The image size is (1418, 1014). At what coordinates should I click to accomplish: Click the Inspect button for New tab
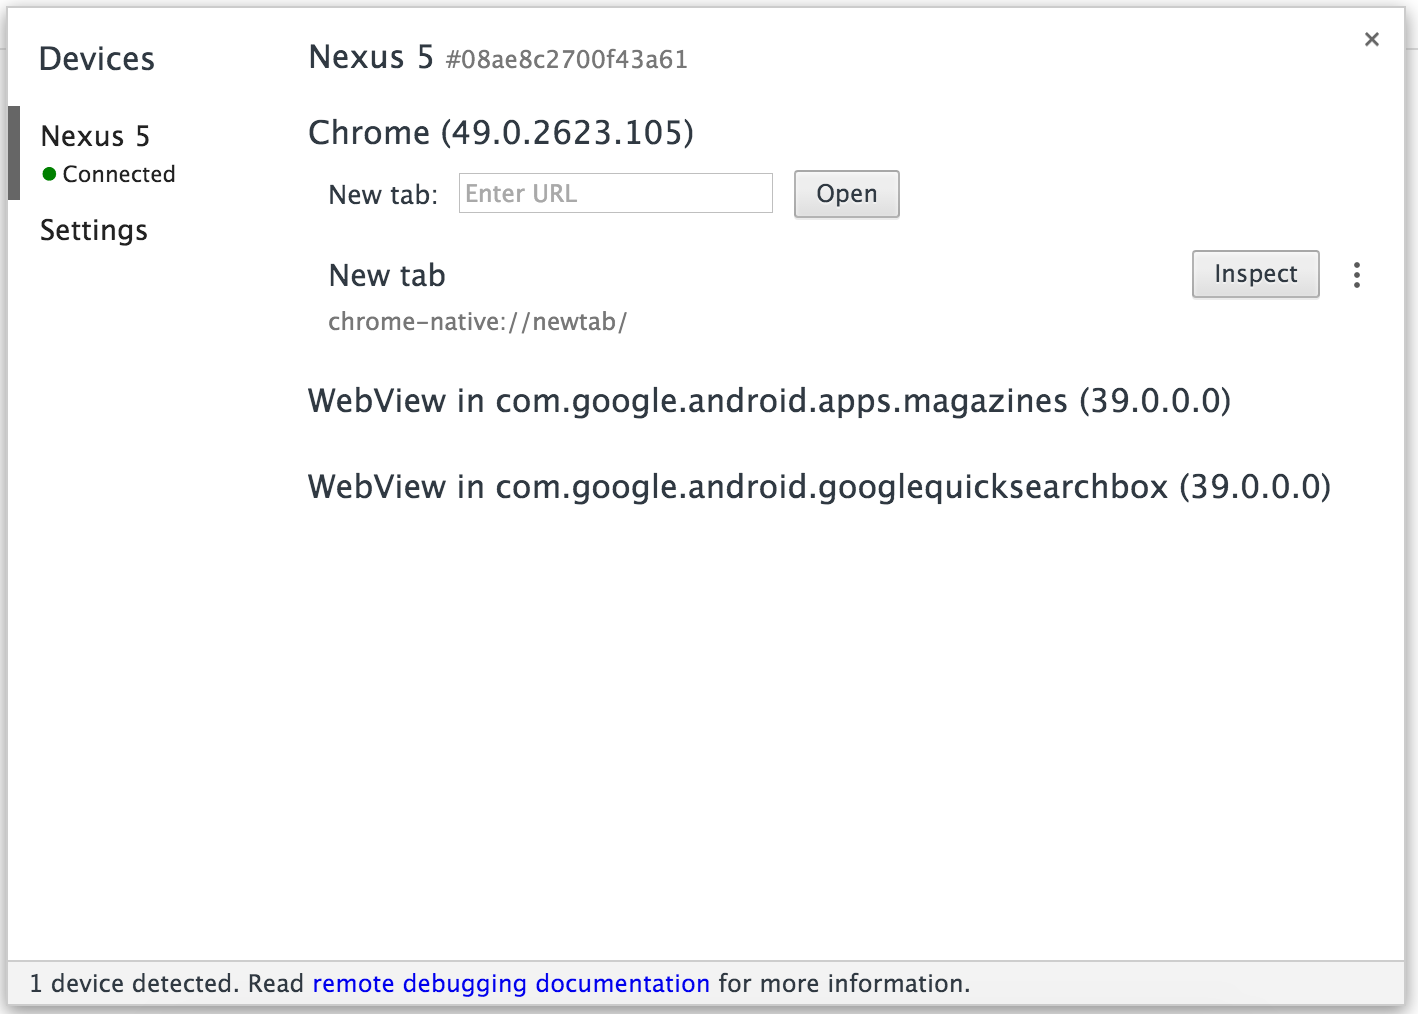pos(1255,274)
